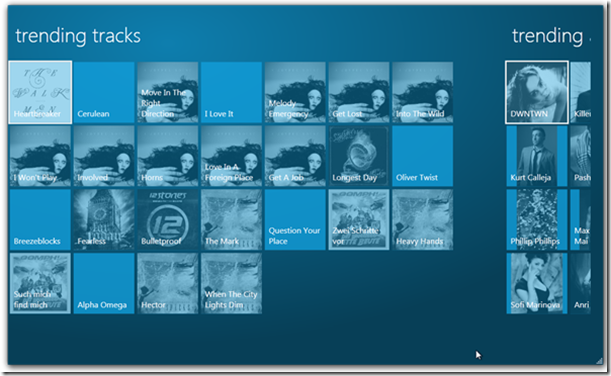Select the I Won't Play tile
This screenshot has height=376, width=611.
40,156
